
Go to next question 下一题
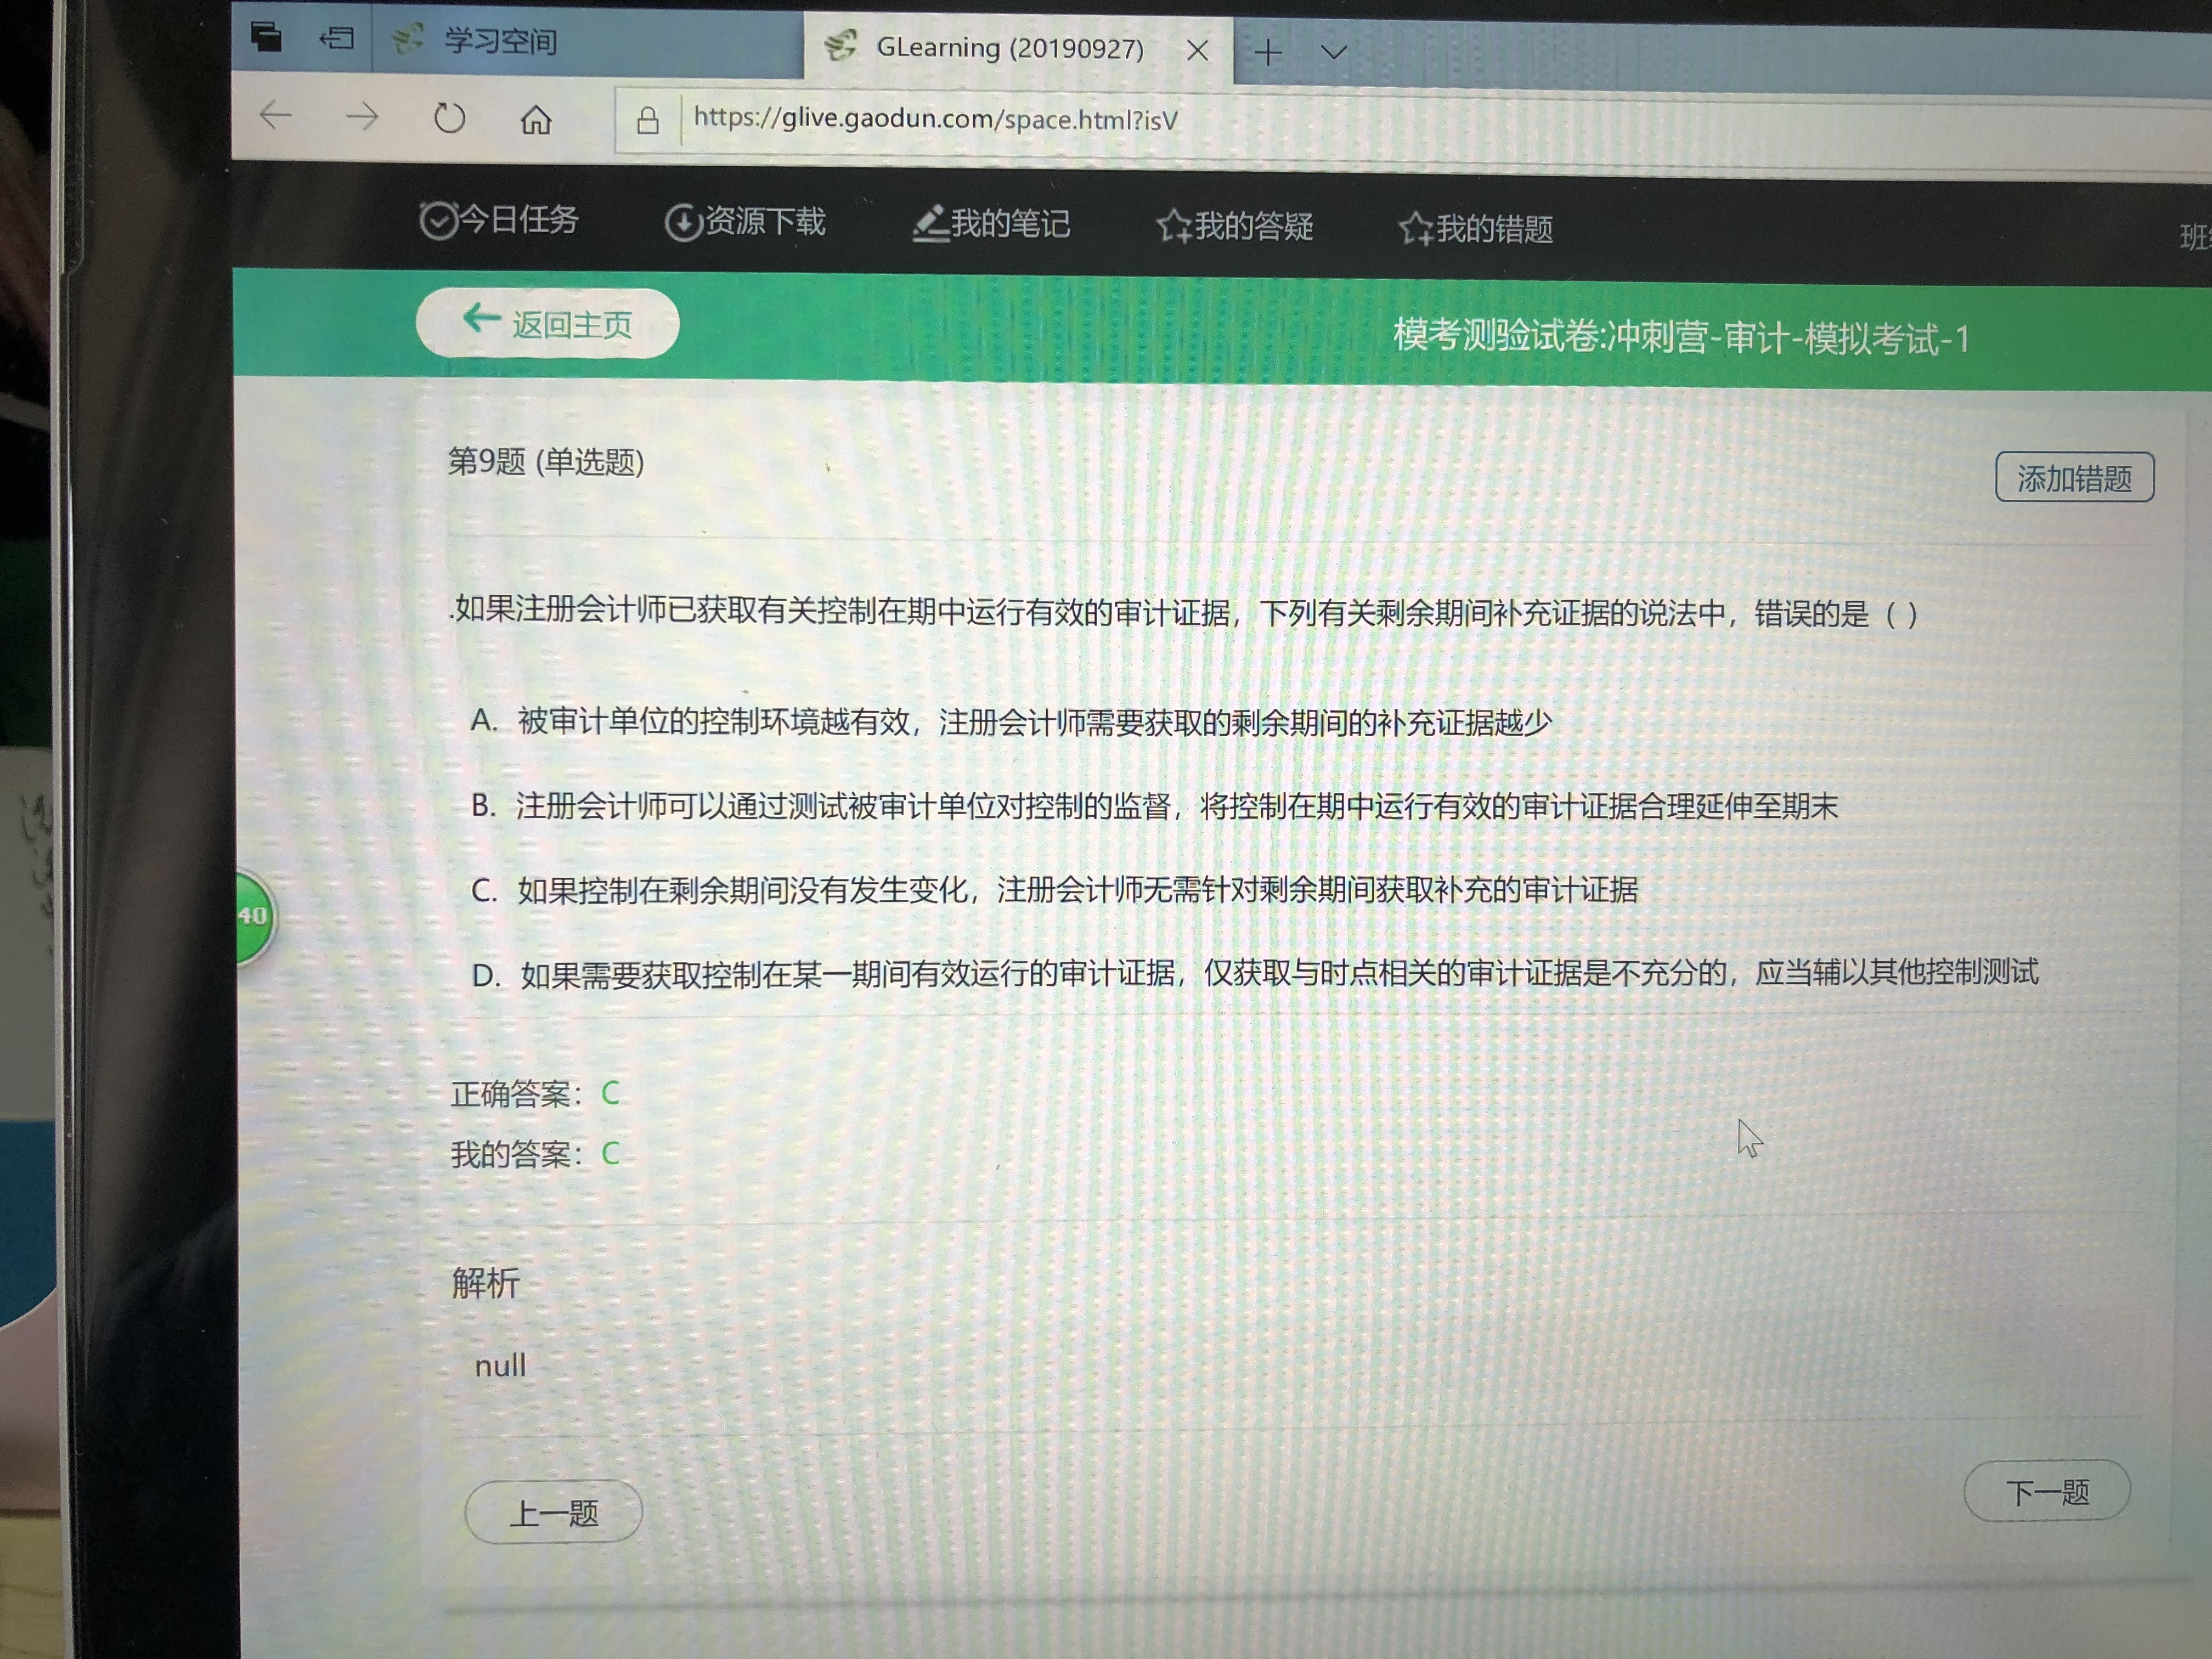[2046, 1492]
